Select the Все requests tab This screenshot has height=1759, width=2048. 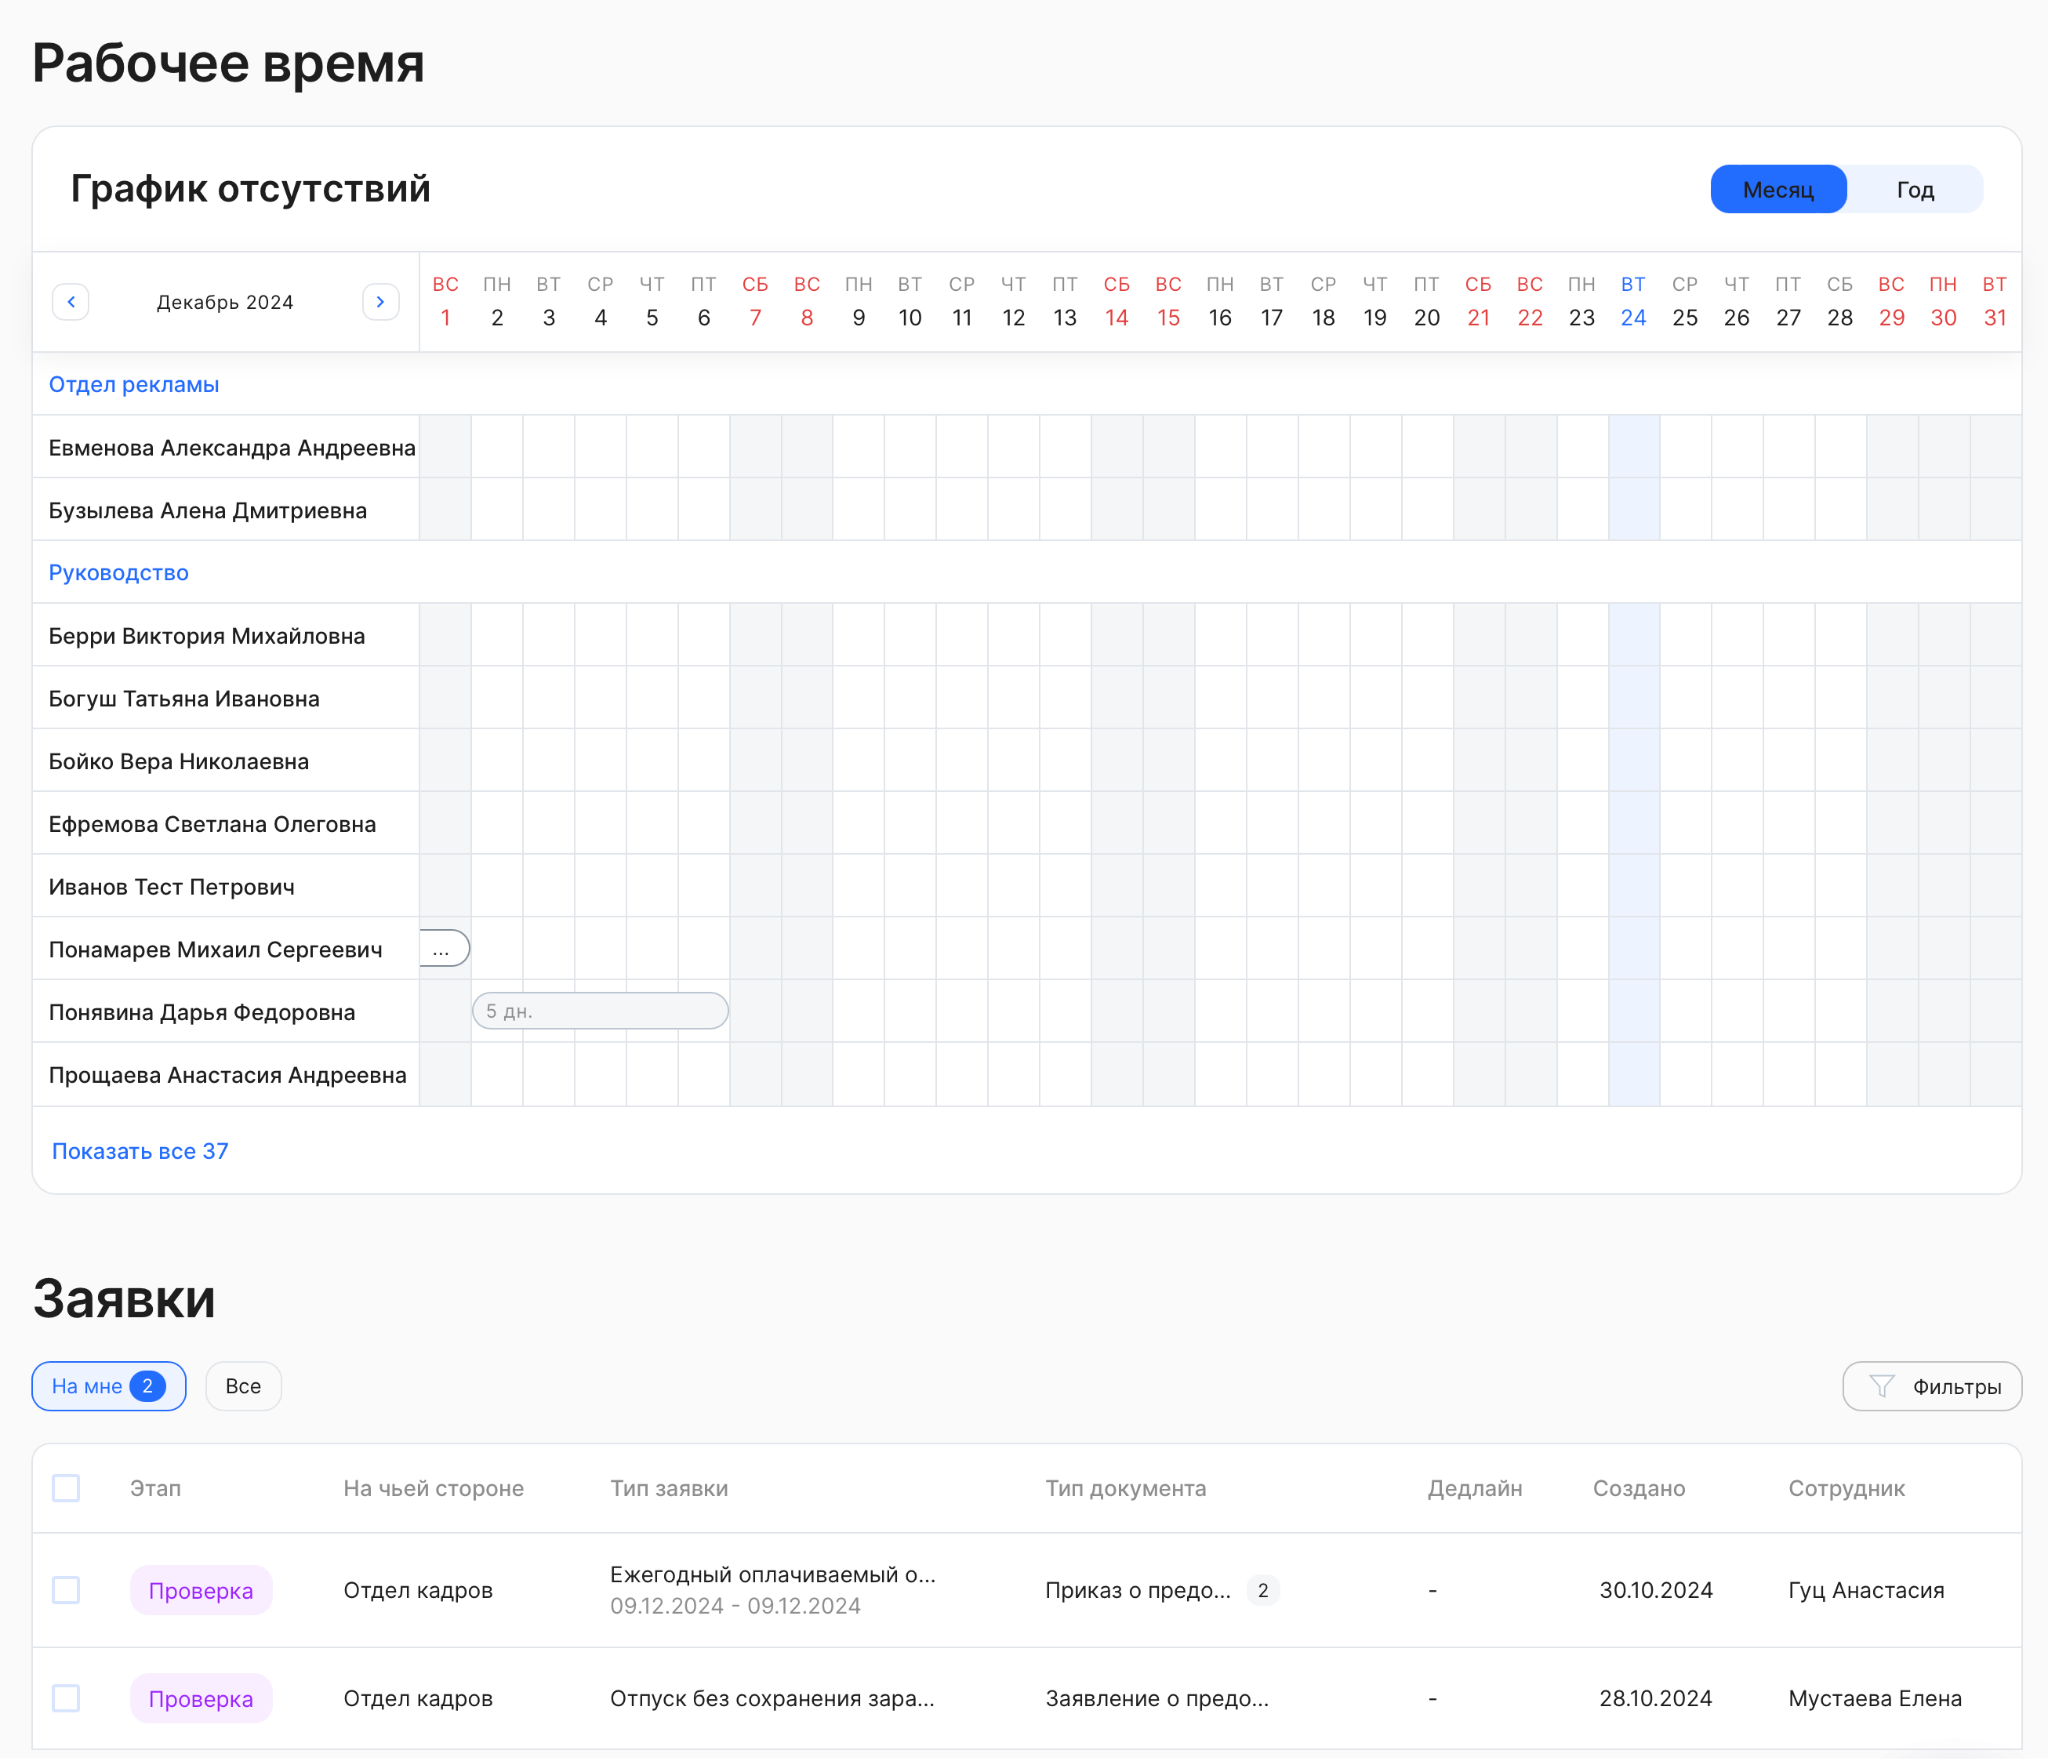pos(243,1386)
